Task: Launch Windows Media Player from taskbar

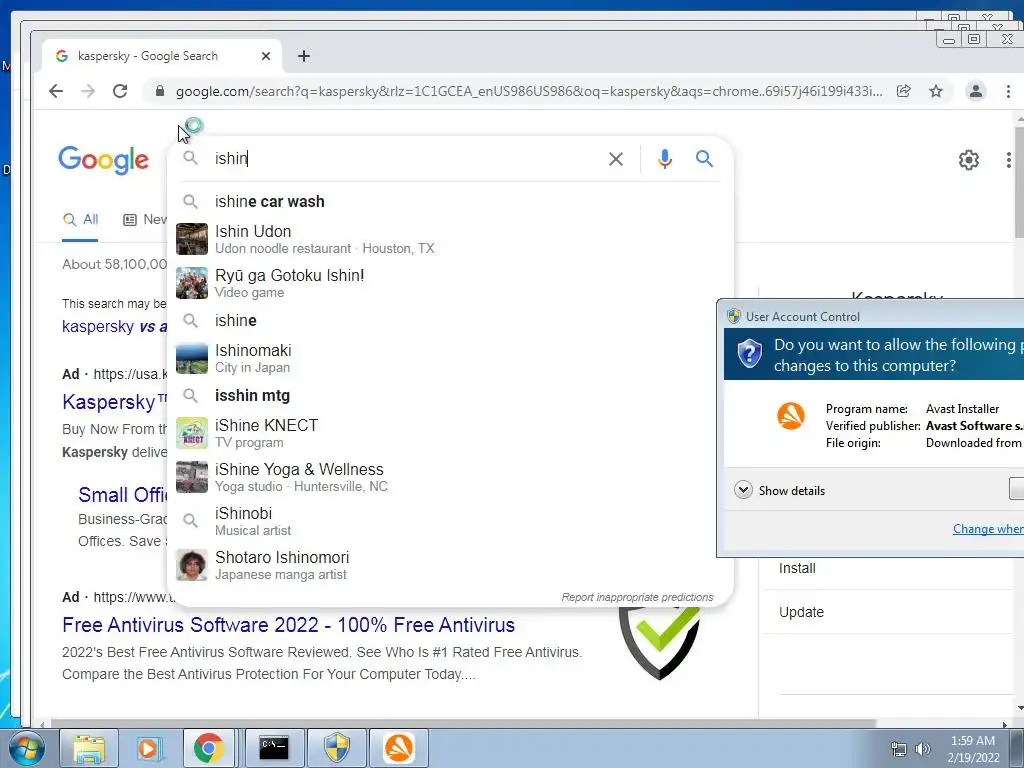Action: [149, 748]
